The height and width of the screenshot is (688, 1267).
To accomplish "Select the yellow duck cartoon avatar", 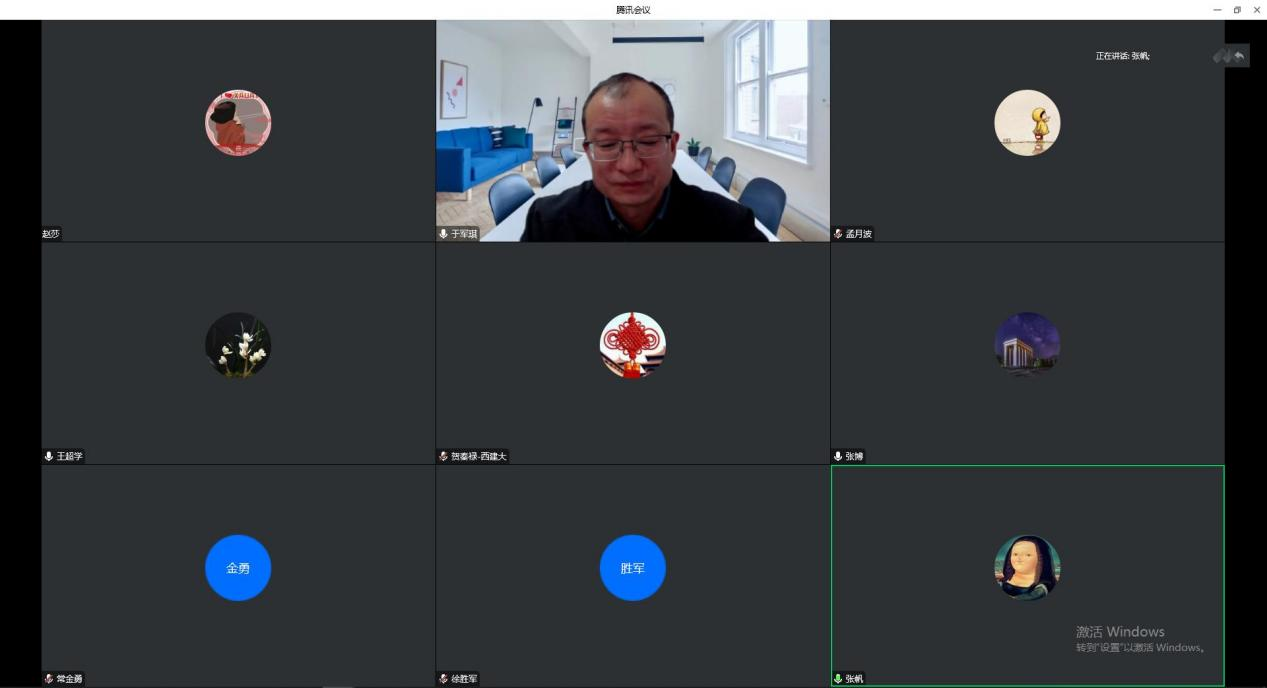I will 1027,123.
